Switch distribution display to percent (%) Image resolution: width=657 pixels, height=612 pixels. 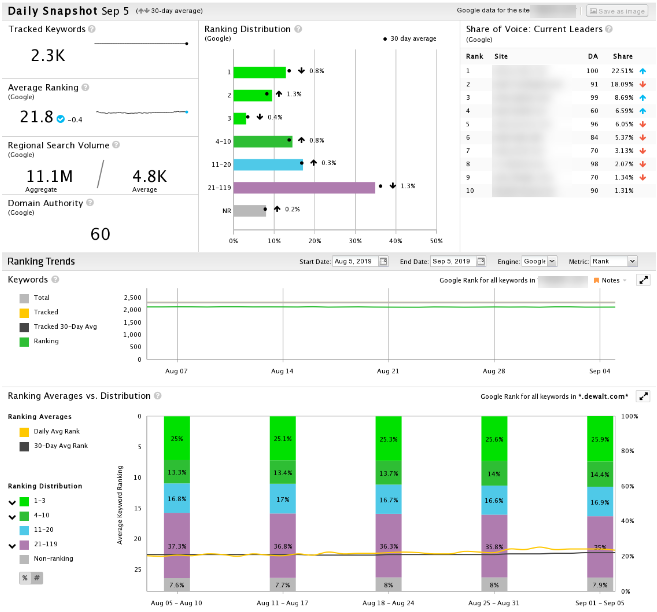(x=24, y=578)
